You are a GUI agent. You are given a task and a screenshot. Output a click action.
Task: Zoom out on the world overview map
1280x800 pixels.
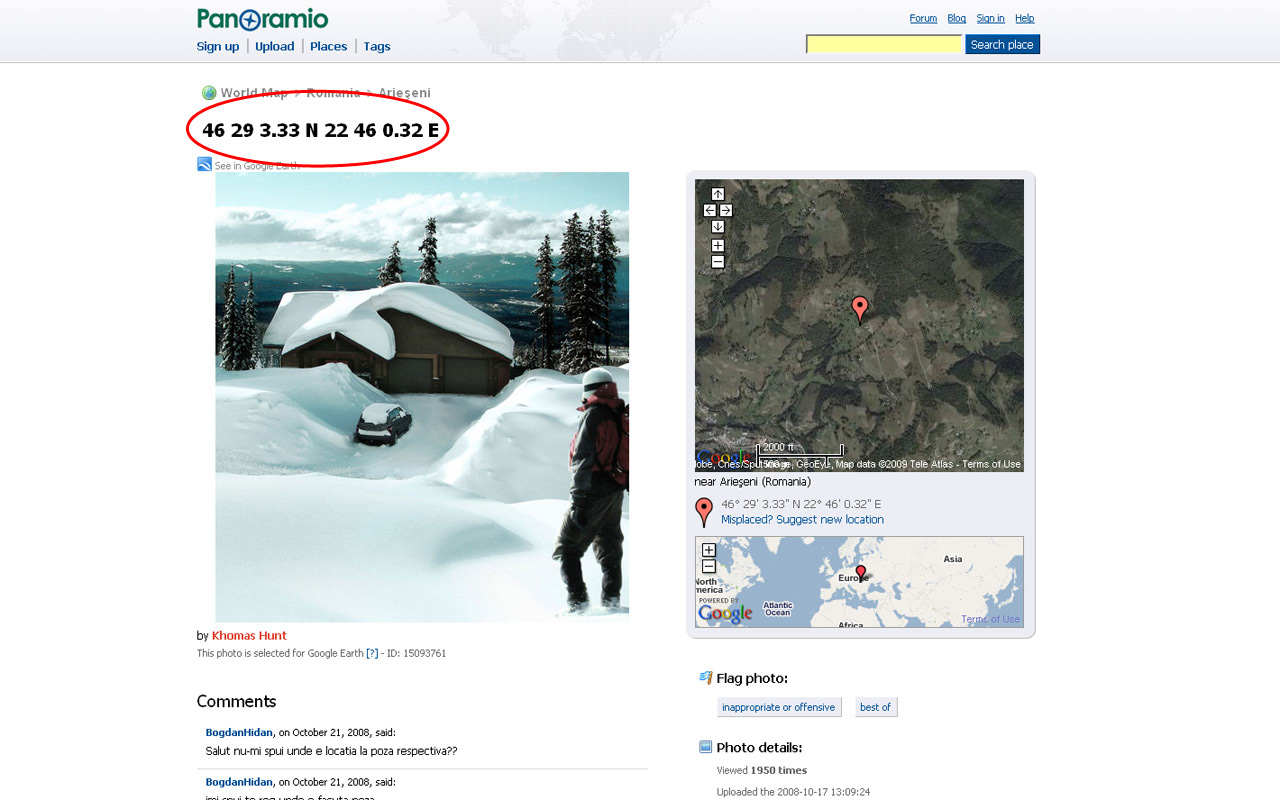click(x=709, y=567)
